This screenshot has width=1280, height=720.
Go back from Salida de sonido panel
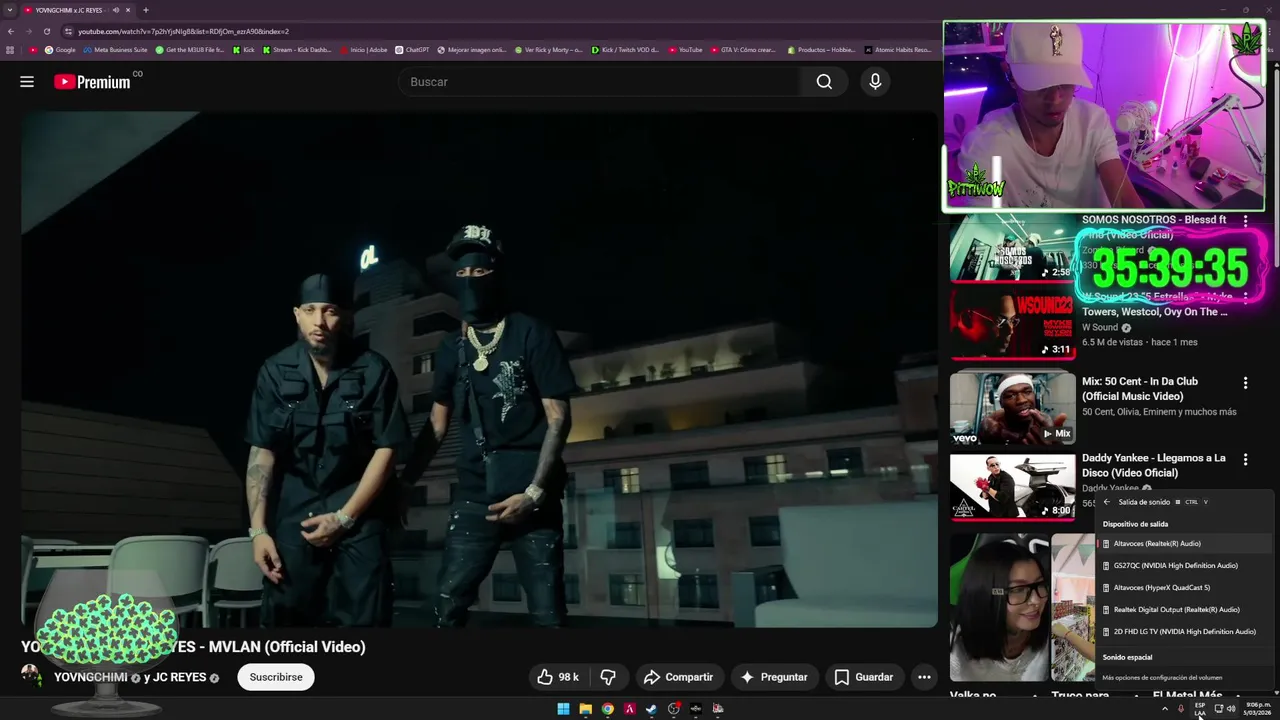1106,502
